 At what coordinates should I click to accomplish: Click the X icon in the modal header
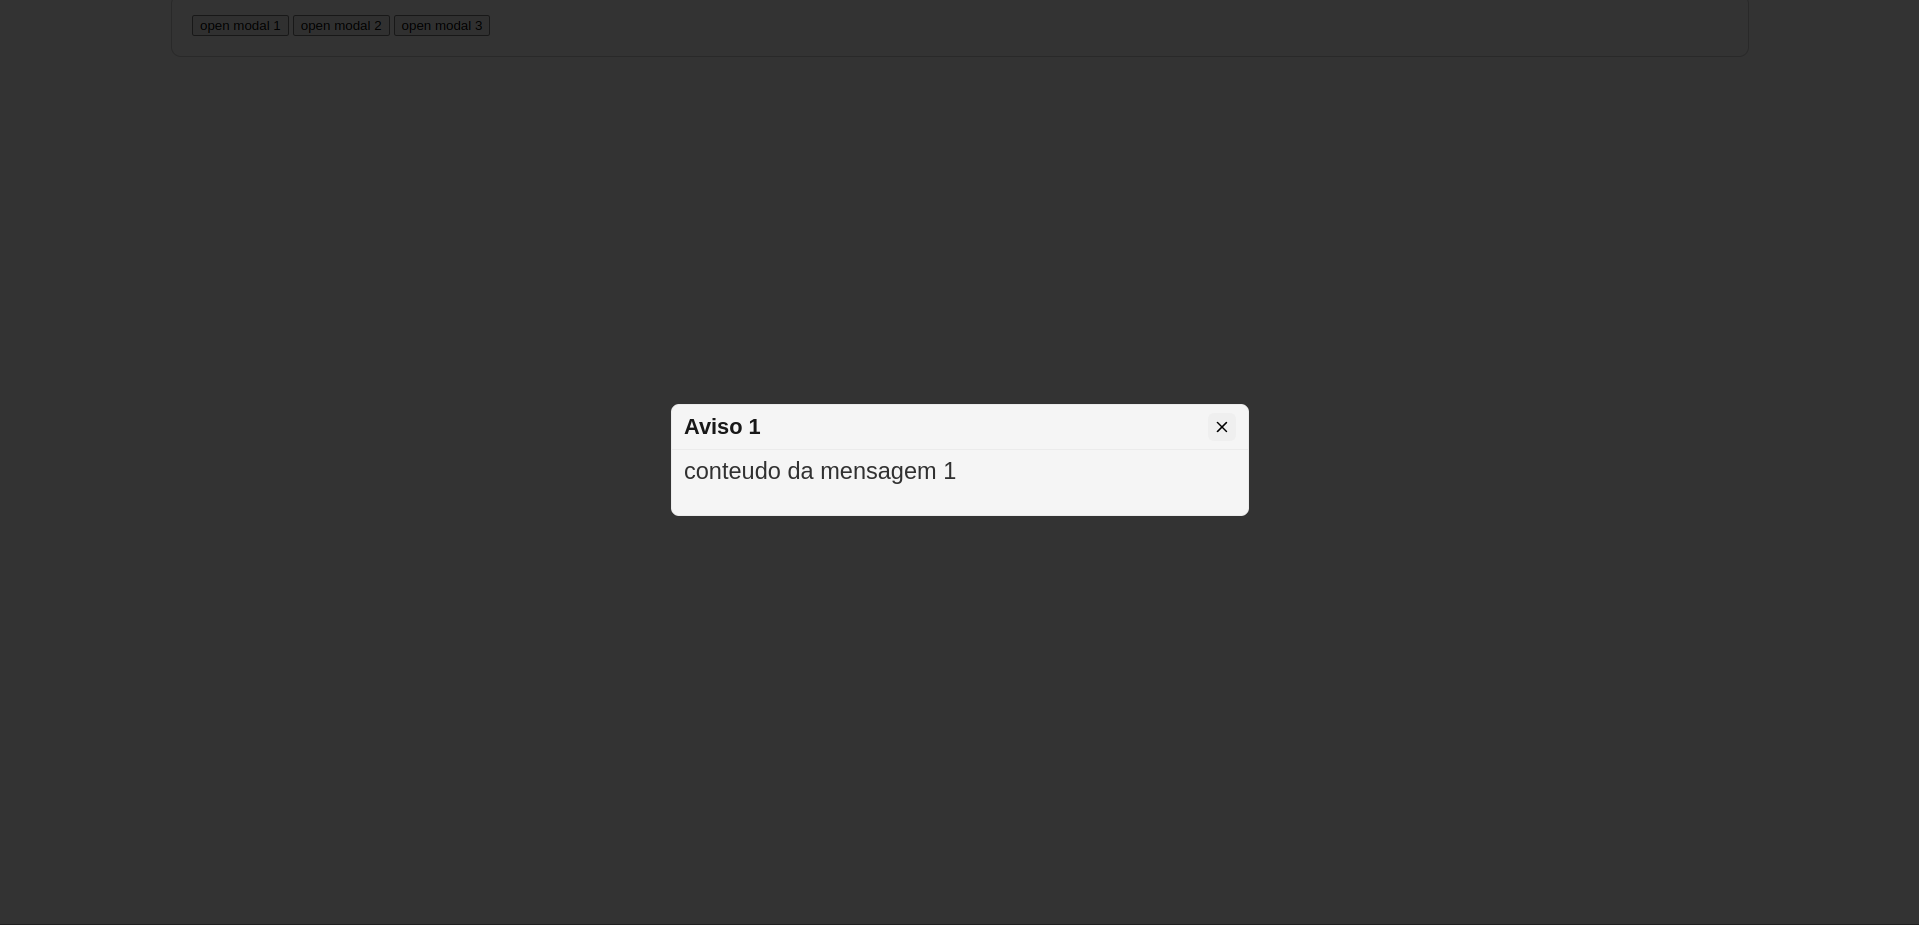click(x=1221, y=427)
